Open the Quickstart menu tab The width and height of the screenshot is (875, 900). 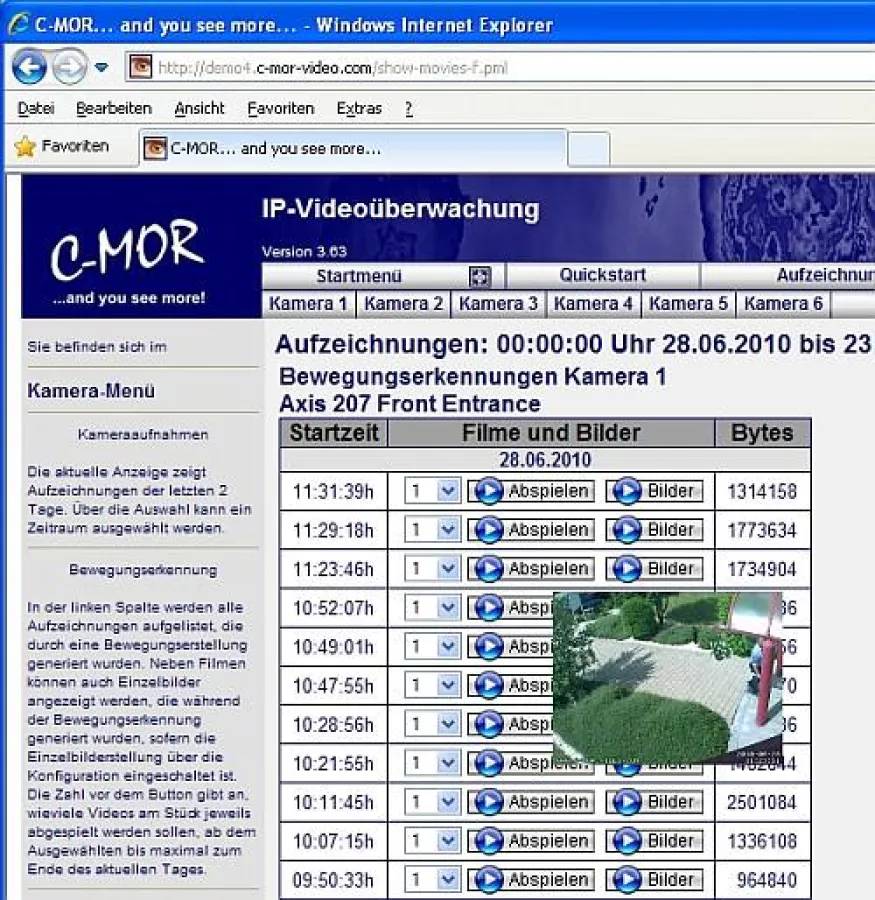603,277
